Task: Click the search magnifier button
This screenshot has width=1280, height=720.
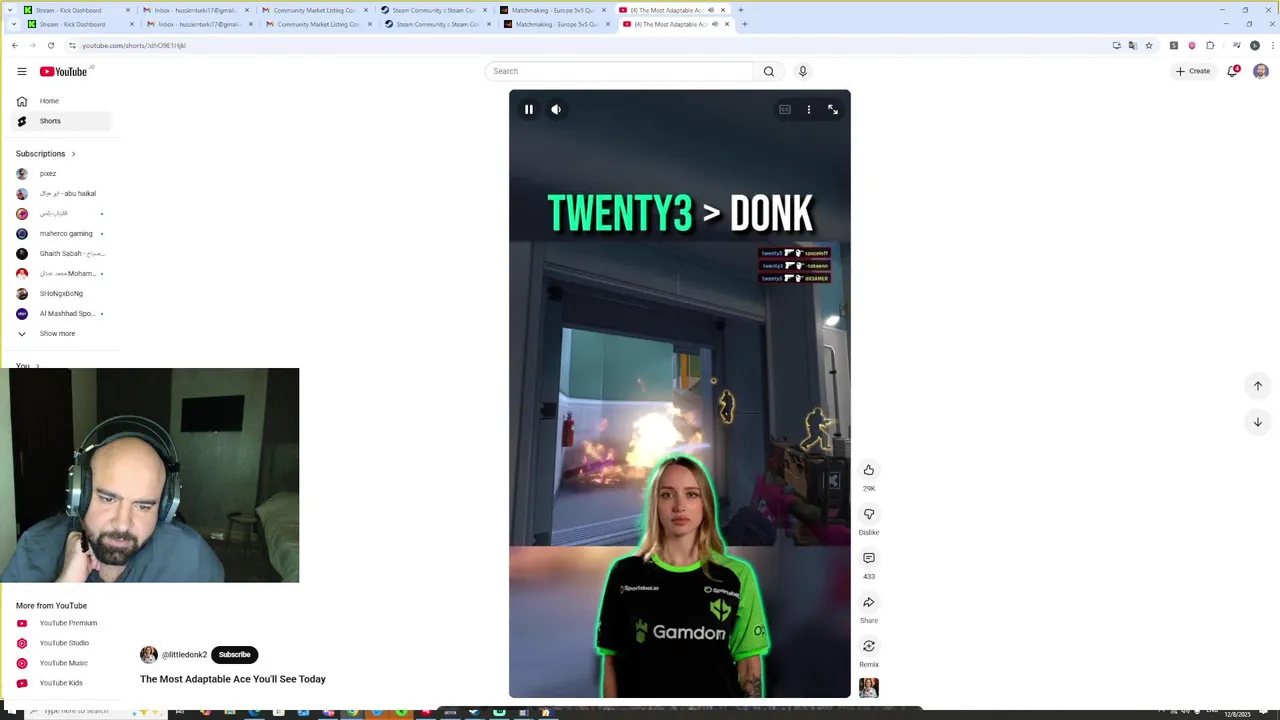Action: click(769, 71)
